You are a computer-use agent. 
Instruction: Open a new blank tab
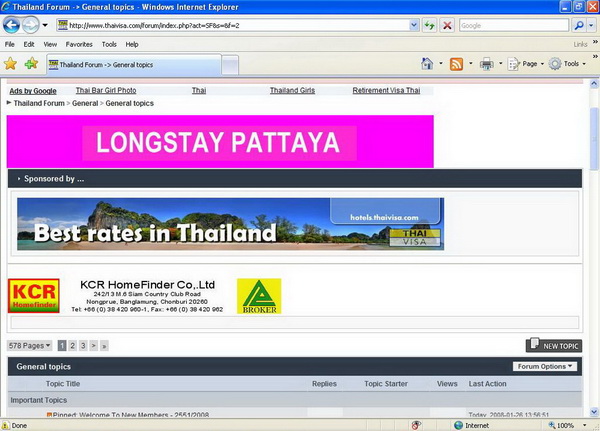230,65
